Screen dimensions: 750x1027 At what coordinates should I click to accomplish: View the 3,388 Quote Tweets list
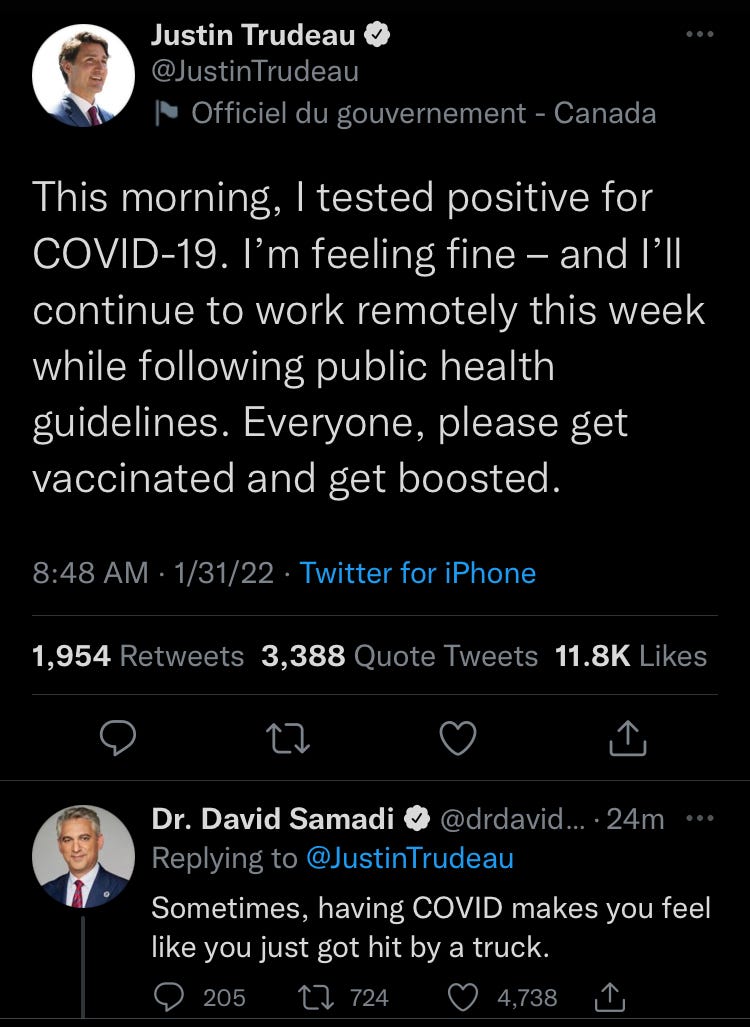(x=400, y=656)
